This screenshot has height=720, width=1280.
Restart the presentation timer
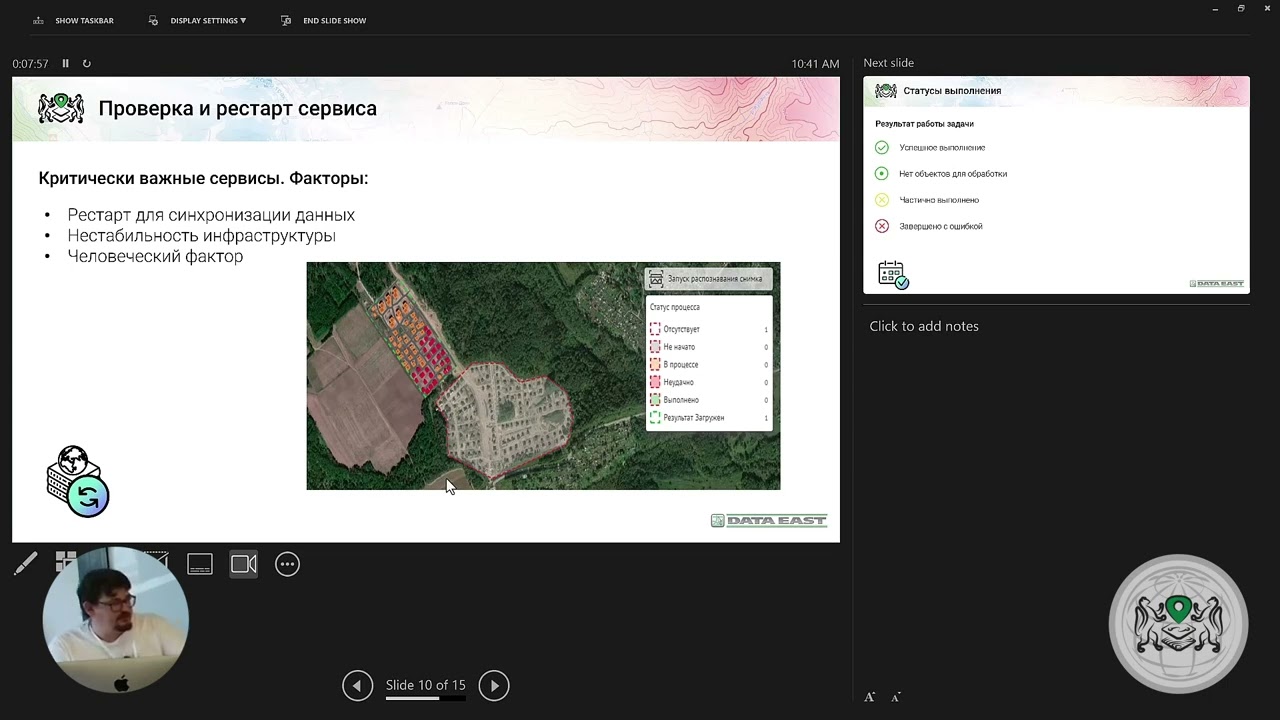click(87, 63)
